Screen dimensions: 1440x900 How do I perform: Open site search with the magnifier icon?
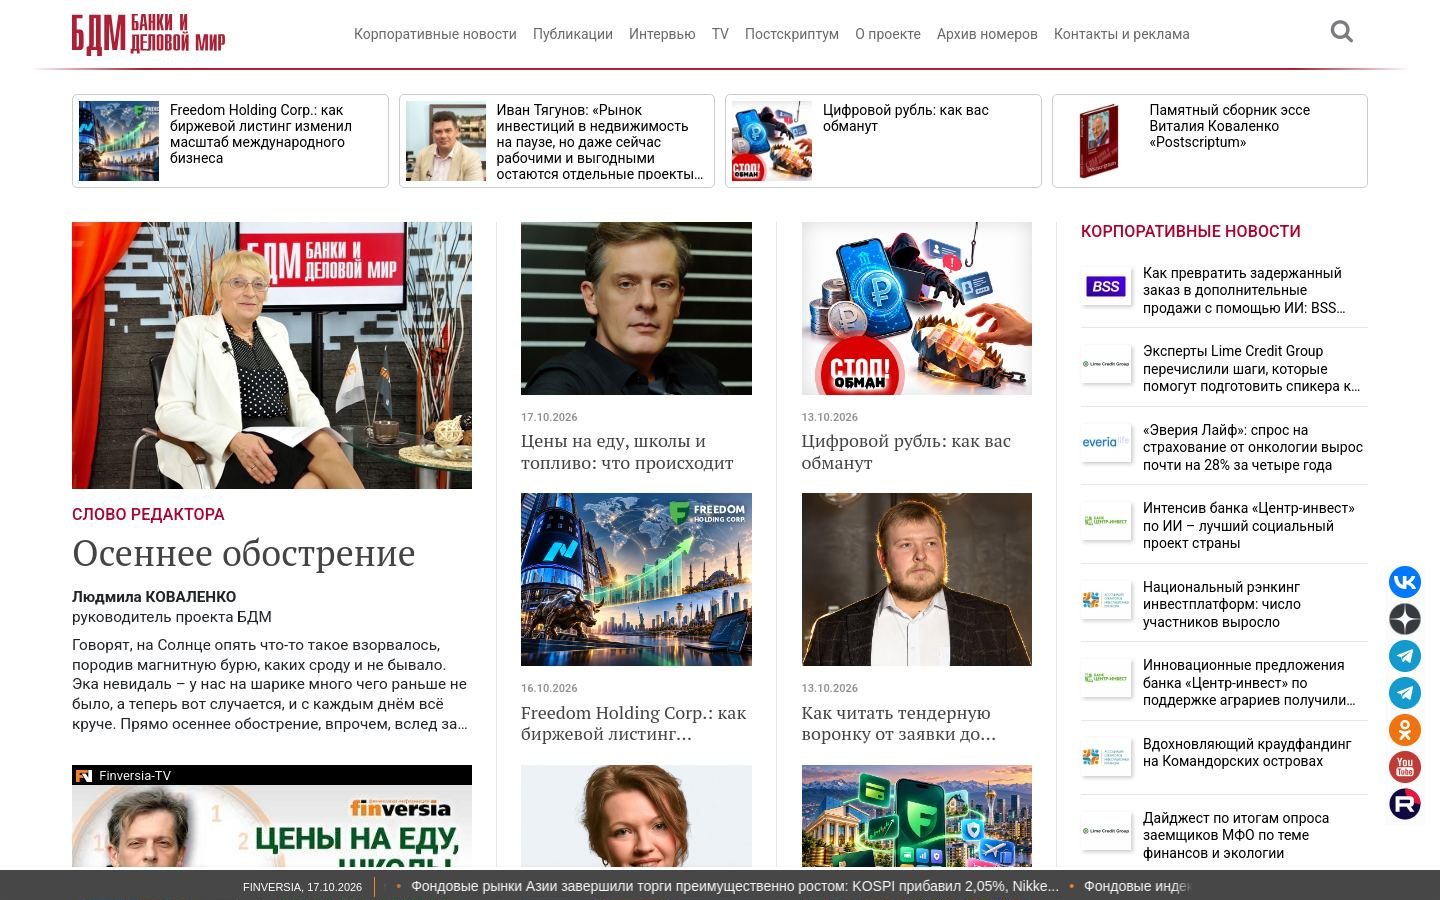1342,32
